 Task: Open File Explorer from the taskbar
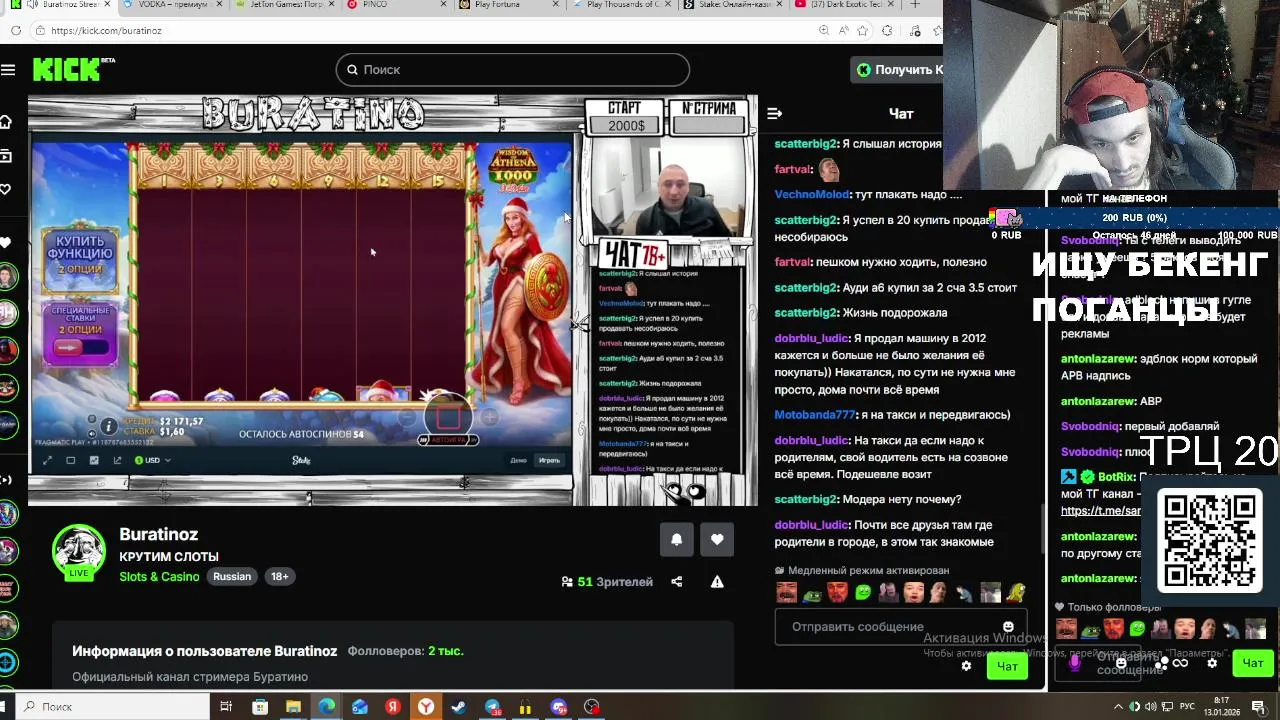click(x=293, y=707)
